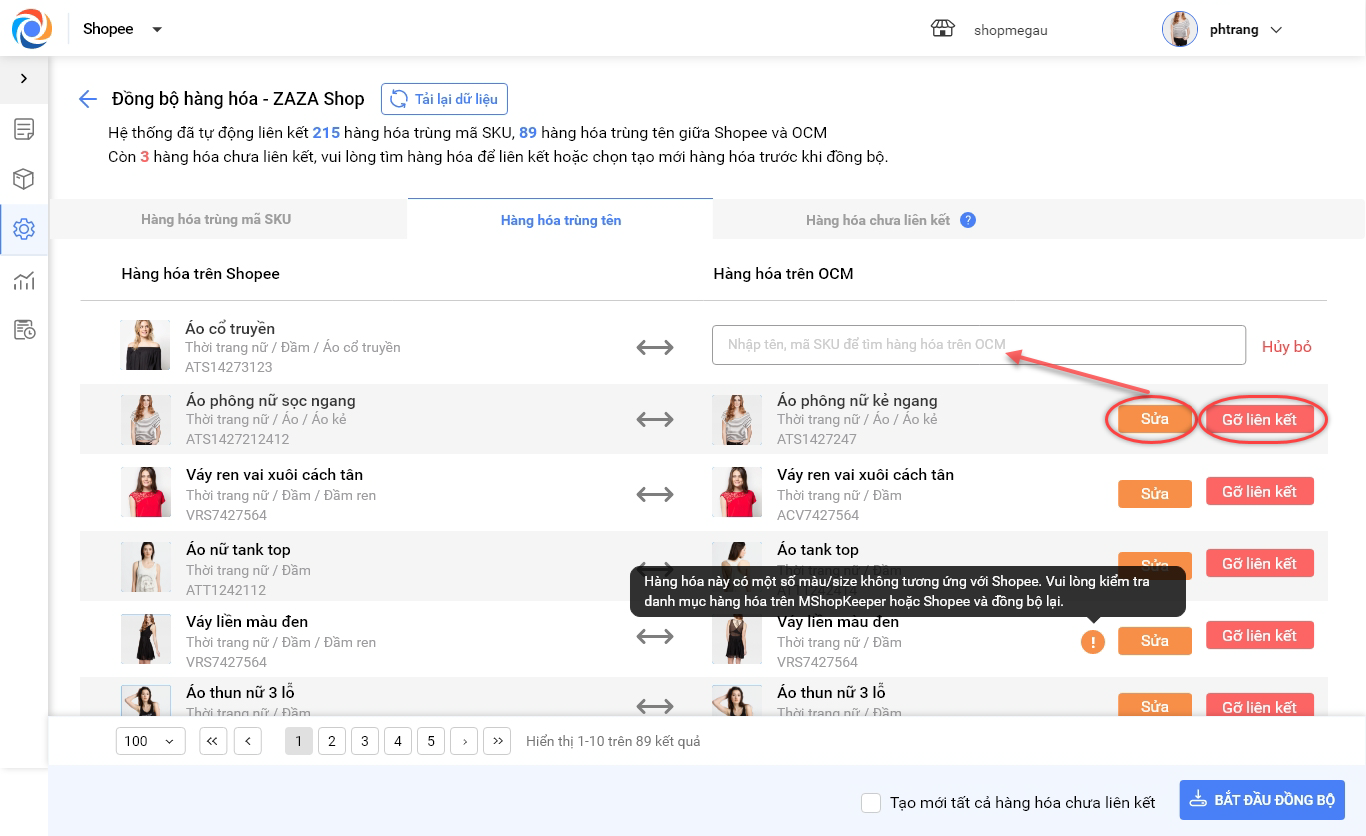Switch to Hàng hóa trùng mã SKU tab
Viewport: 1366px width, 836px height.
coord(216,219)
